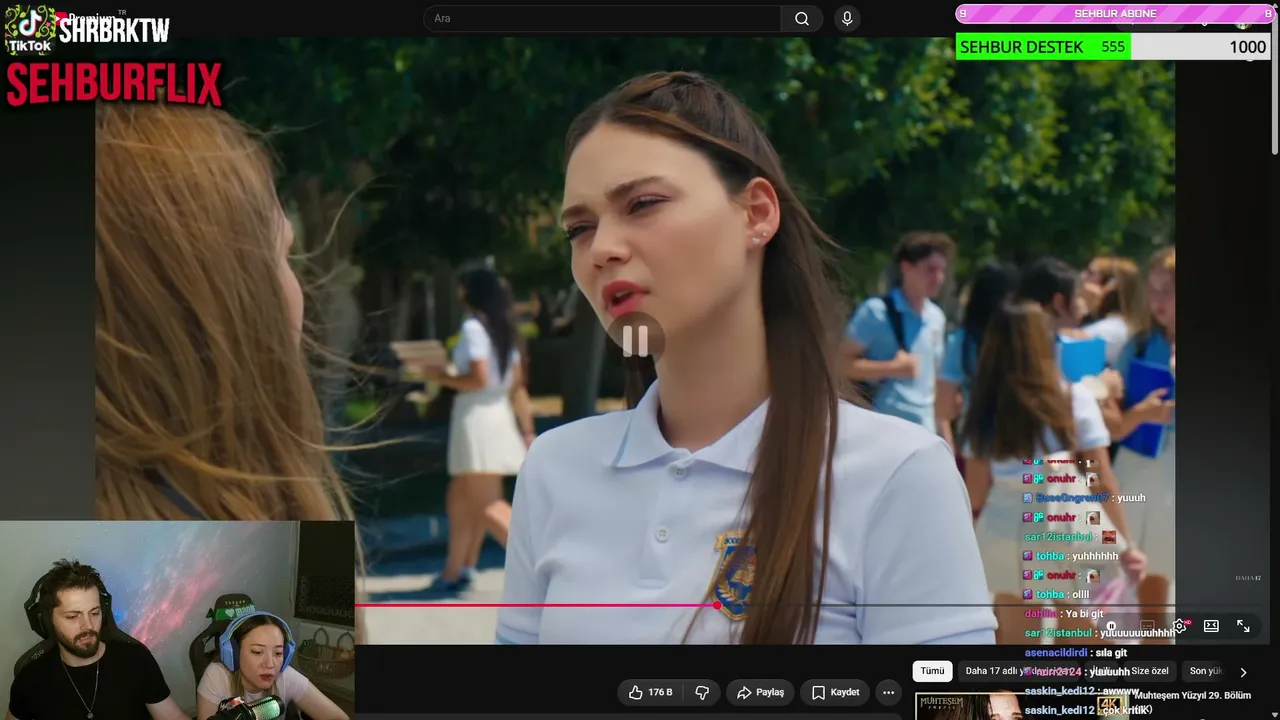Open video settings gear icon
This screenshot has height=720, width=1280.
(x=1180, y=626)
